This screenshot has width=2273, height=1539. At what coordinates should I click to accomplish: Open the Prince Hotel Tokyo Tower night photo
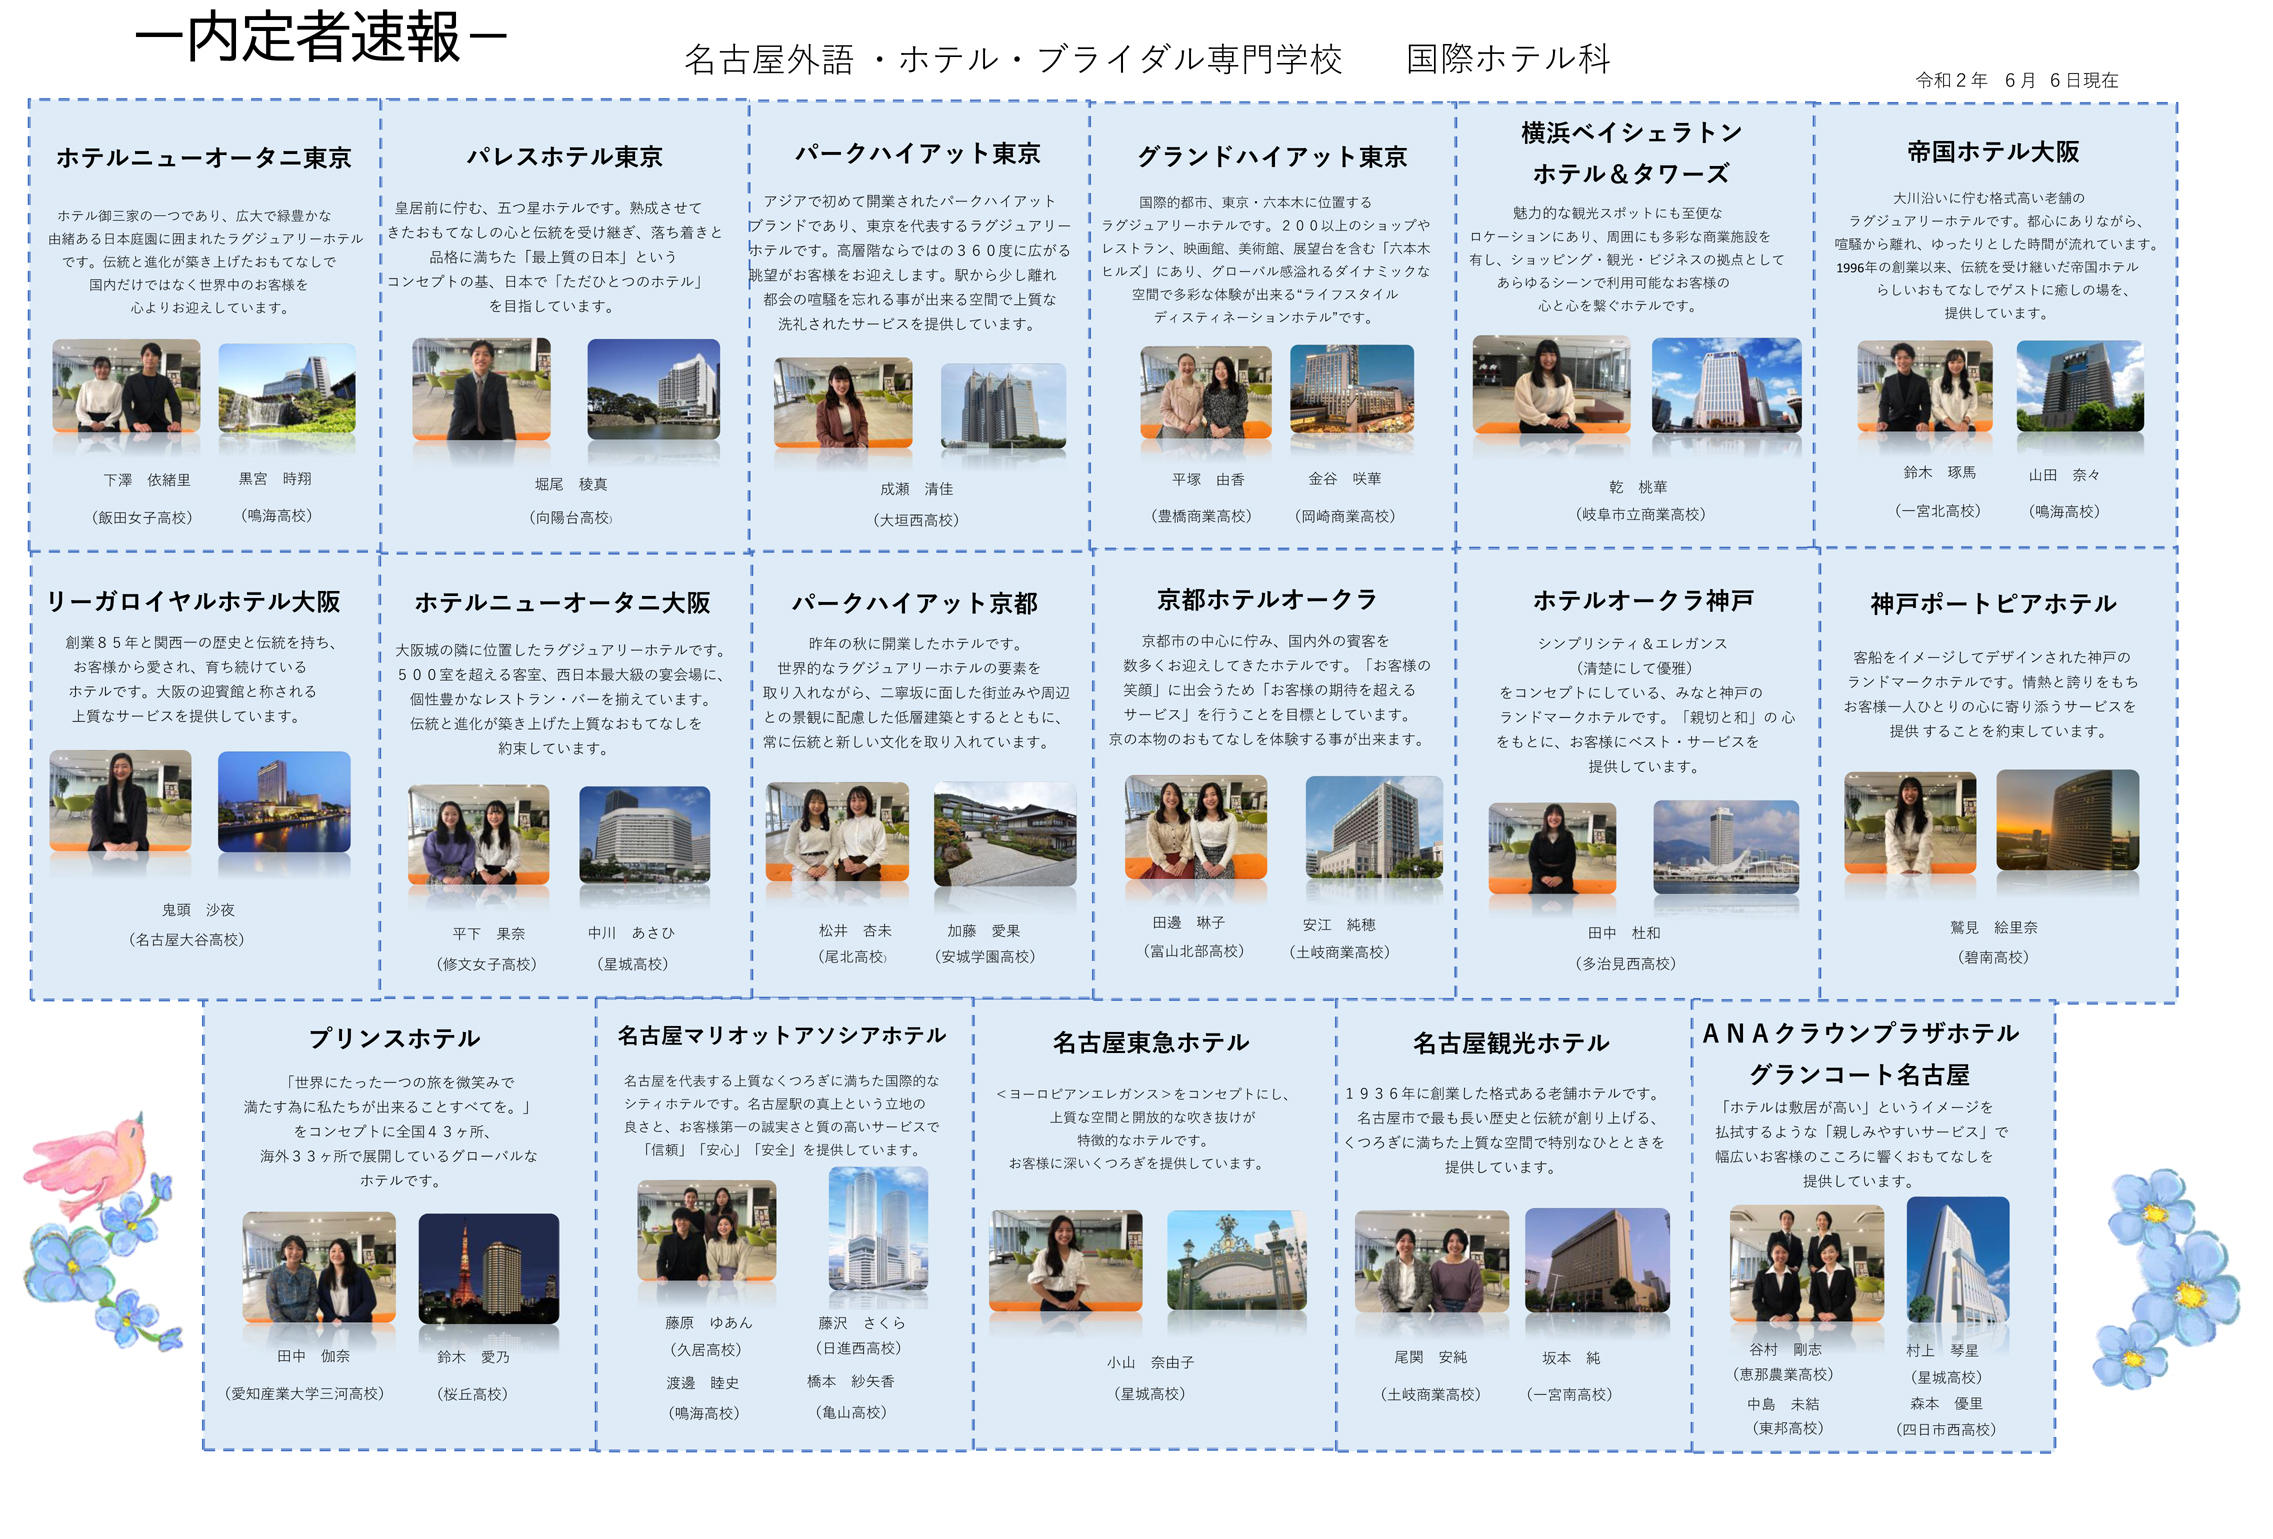488,1268
